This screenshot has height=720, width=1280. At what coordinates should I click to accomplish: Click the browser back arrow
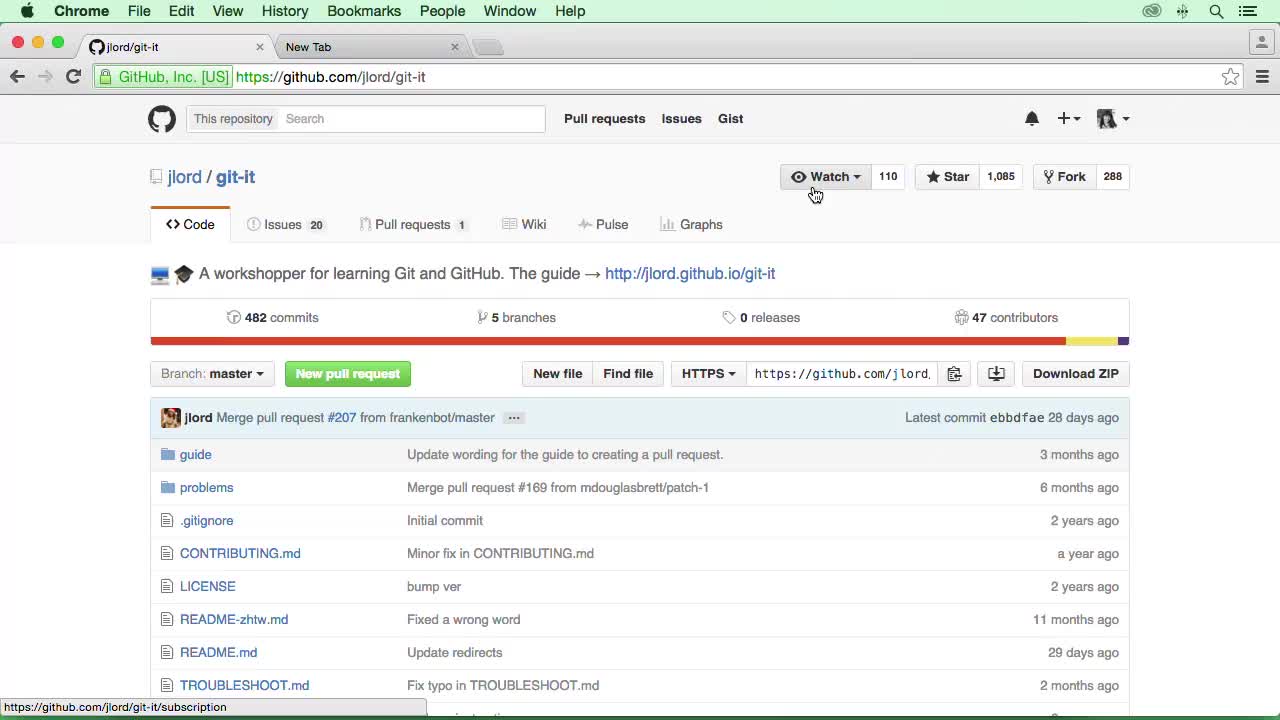coord(17,77)
